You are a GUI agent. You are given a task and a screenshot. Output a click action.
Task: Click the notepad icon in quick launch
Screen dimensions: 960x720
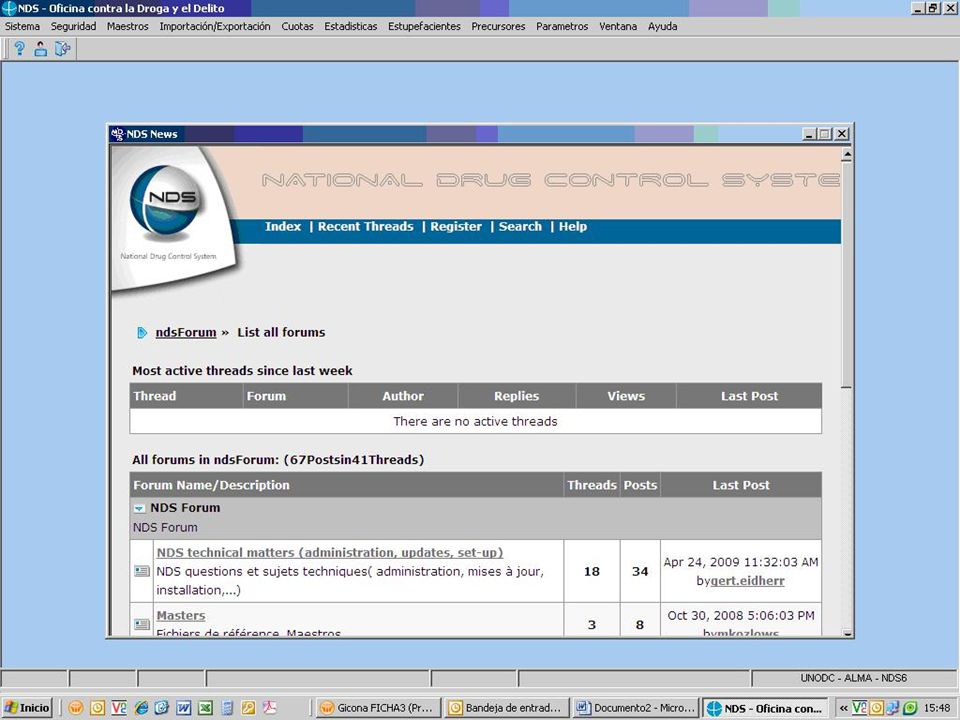coord(227,708)
